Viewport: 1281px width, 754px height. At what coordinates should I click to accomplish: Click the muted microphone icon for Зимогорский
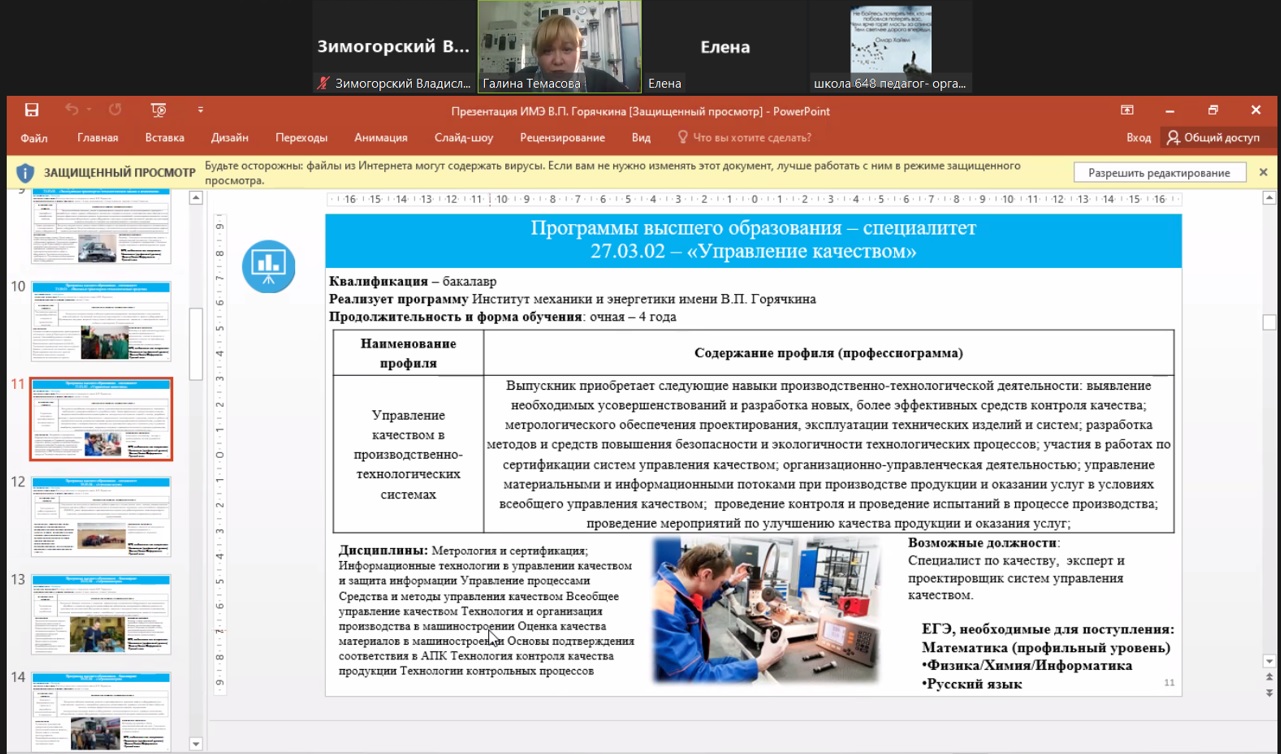tap(323, 84)
